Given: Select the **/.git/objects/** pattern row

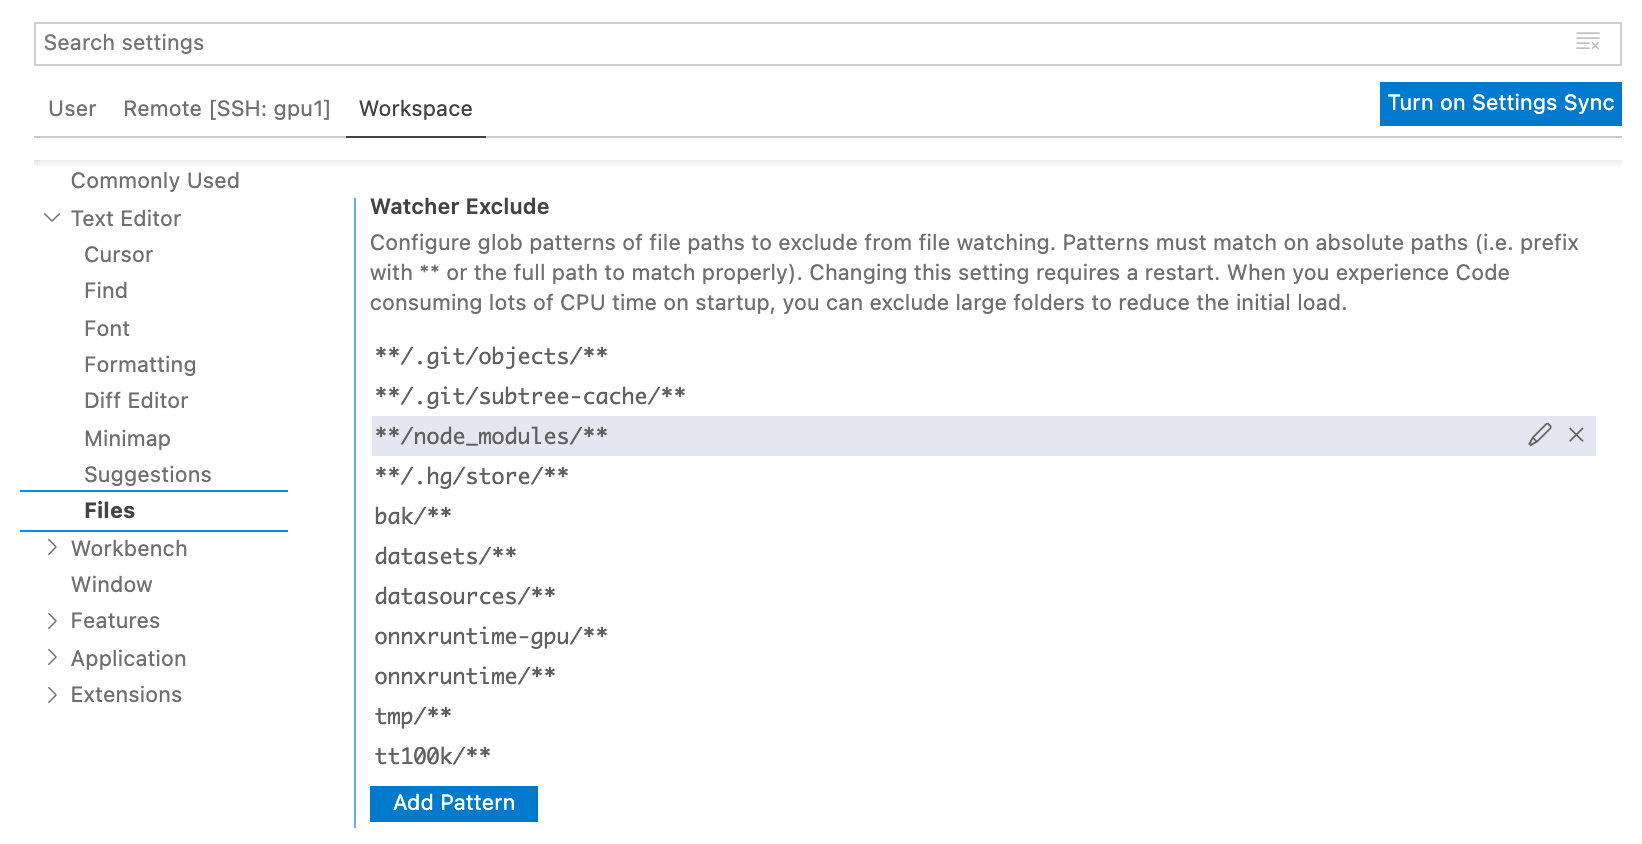Looking at the screenshot, I should (491, 356).
